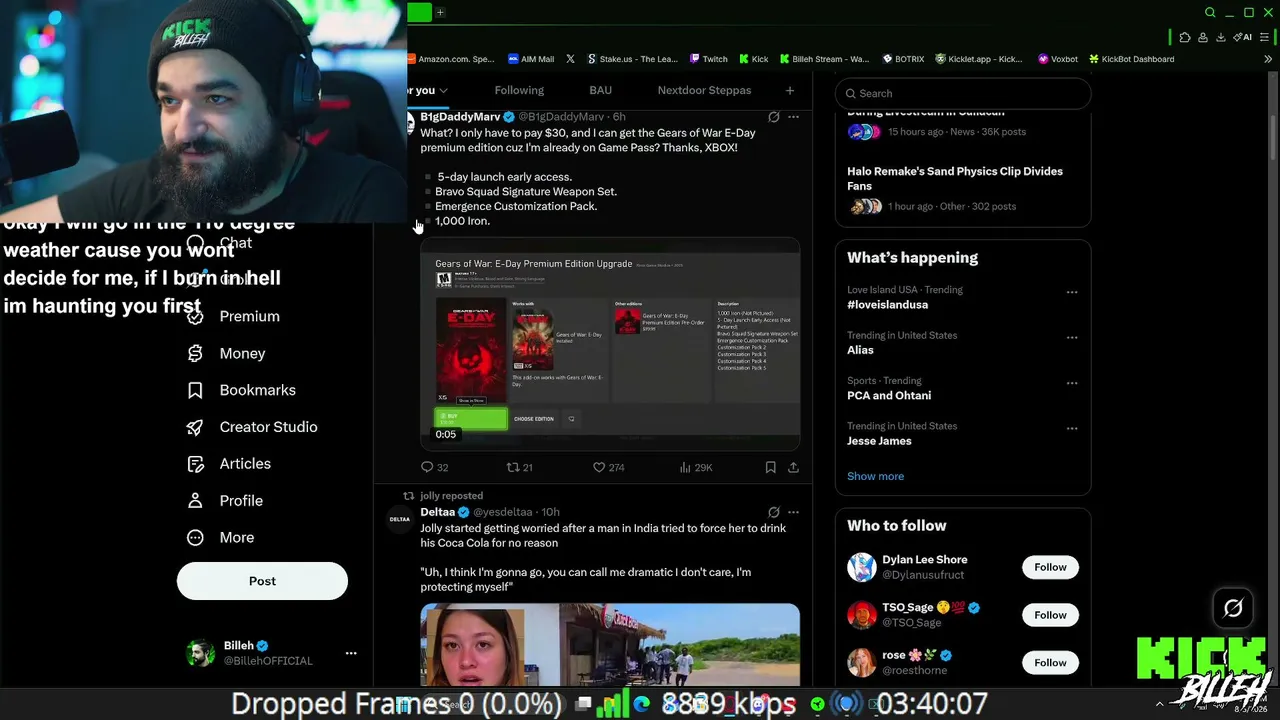Open Articles in the X sidebar
This screenshot has height=720, width=1280.
[x=229, y=464]
